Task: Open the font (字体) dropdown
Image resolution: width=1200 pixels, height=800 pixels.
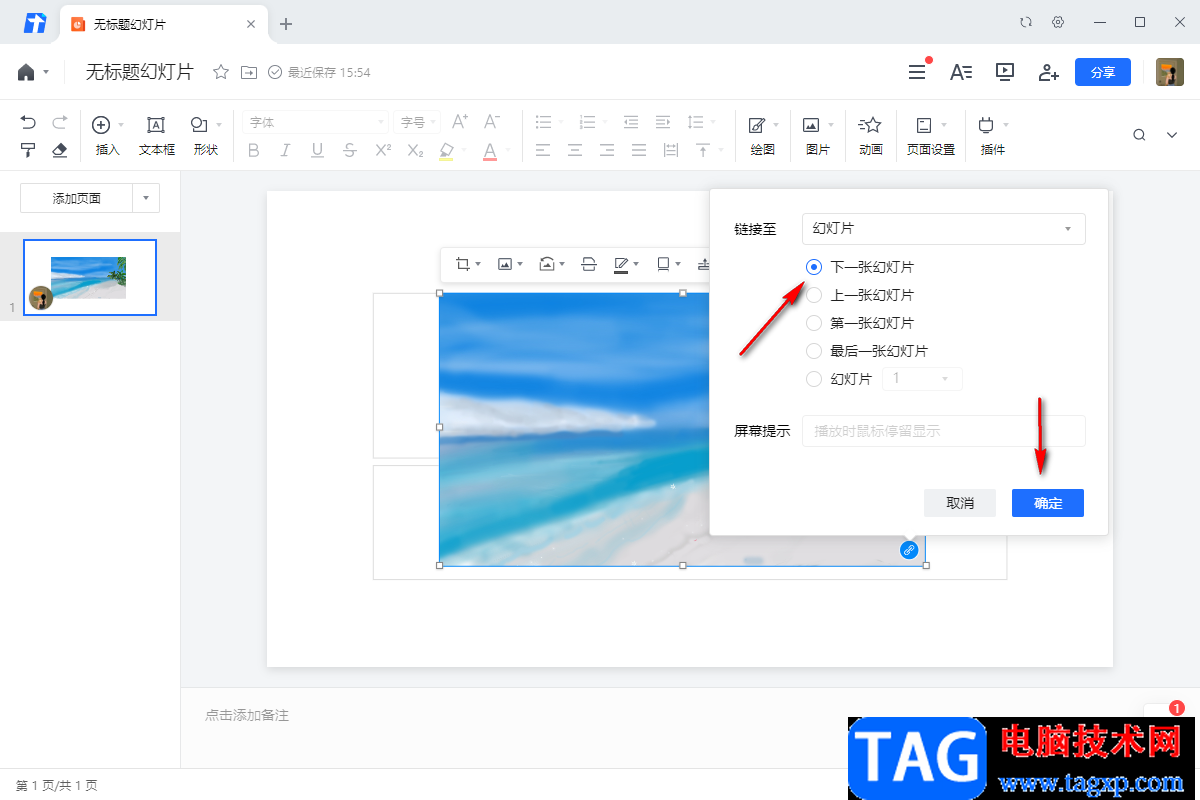Action: point(315,122)
